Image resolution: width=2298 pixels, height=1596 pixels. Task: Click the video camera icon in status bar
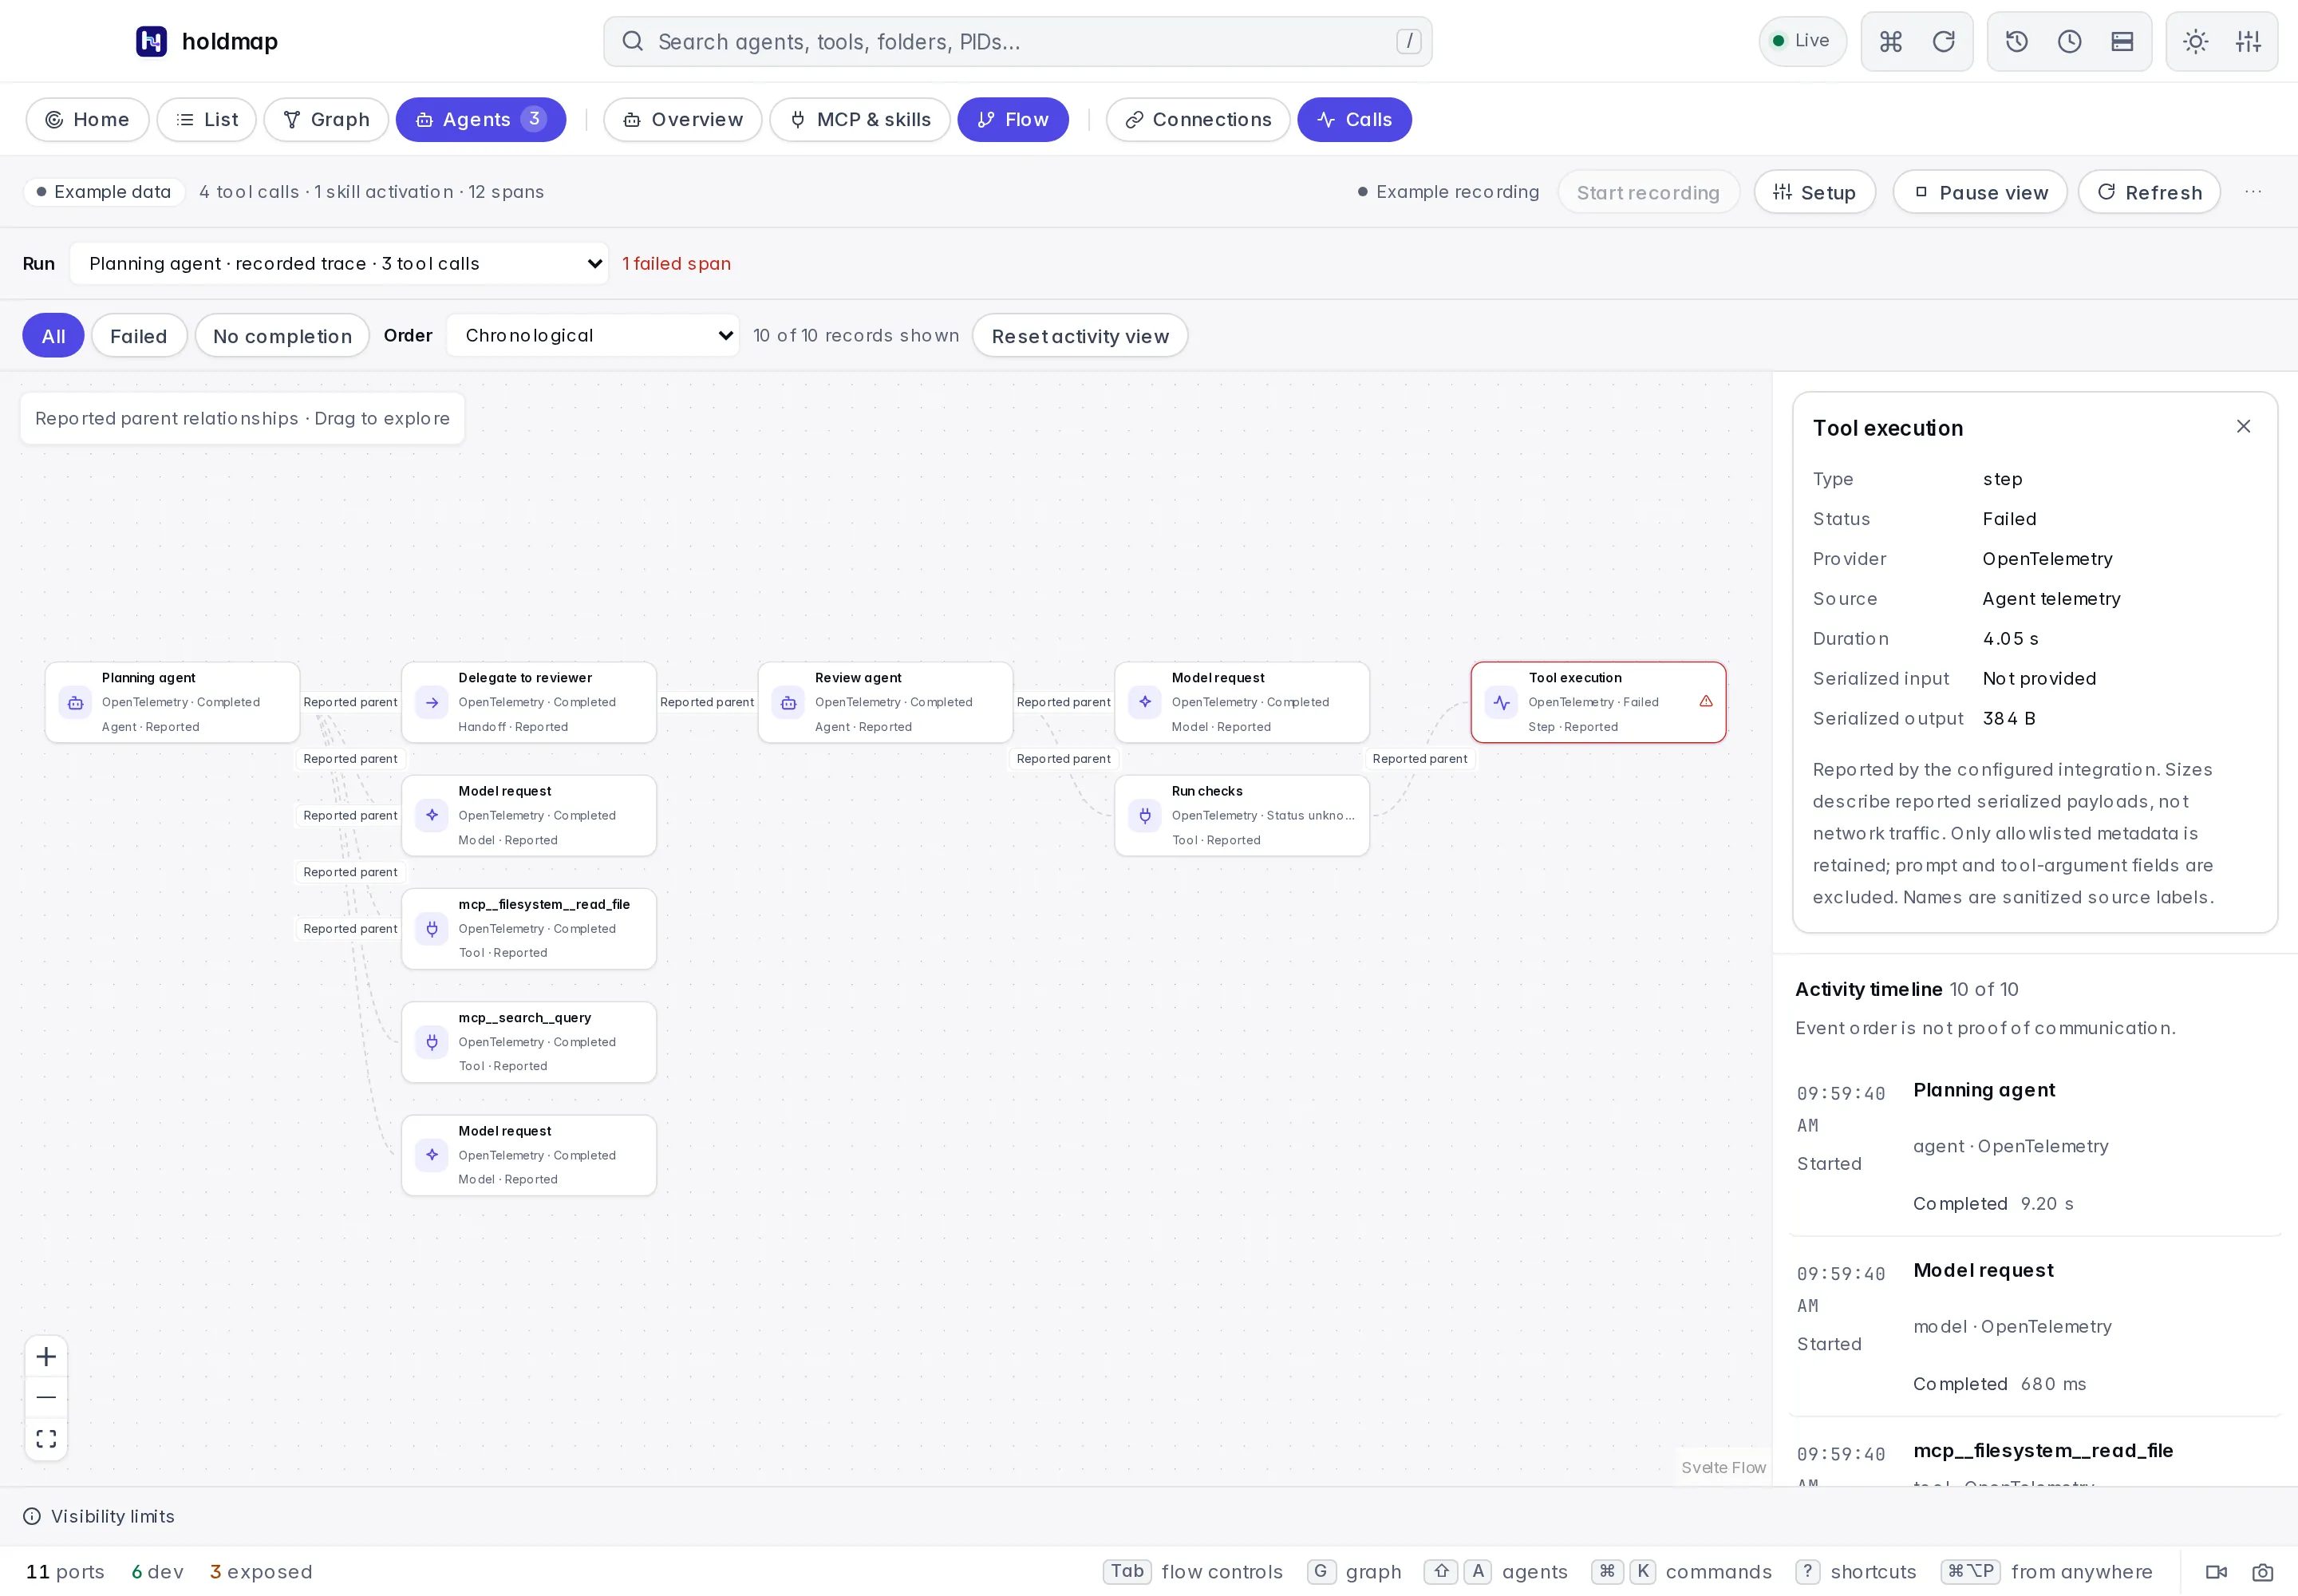click(2216, 1572)
